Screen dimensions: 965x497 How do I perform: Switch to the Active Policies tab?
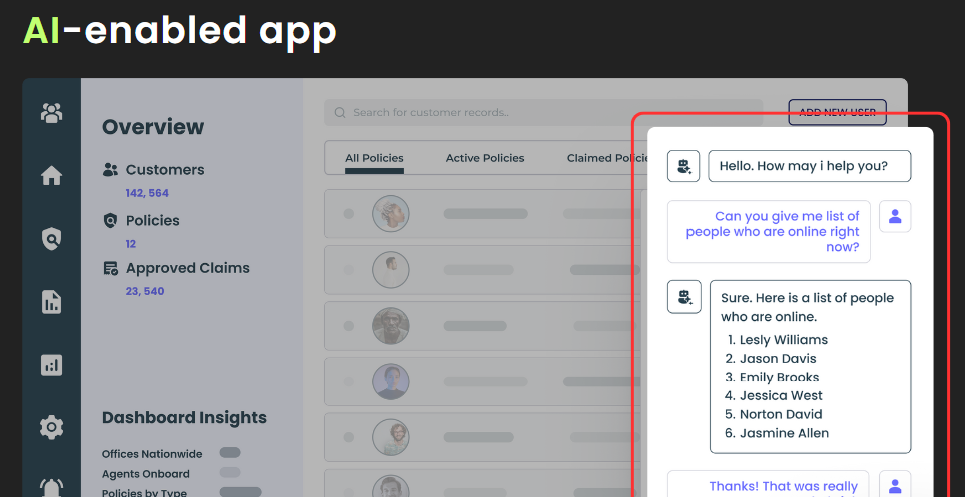pos(485,158)
